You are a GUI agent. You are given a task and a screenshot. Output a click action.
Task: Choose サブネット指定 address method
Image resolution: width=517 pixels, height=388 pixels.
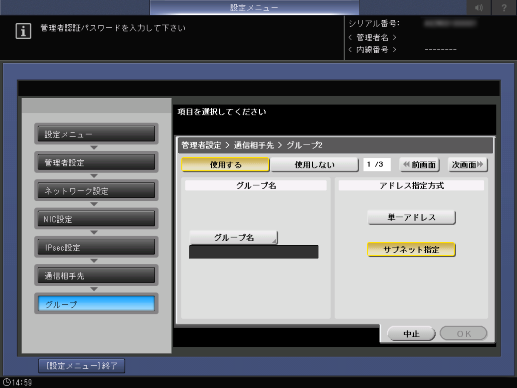pyautogui.click(x=411, y=249)
